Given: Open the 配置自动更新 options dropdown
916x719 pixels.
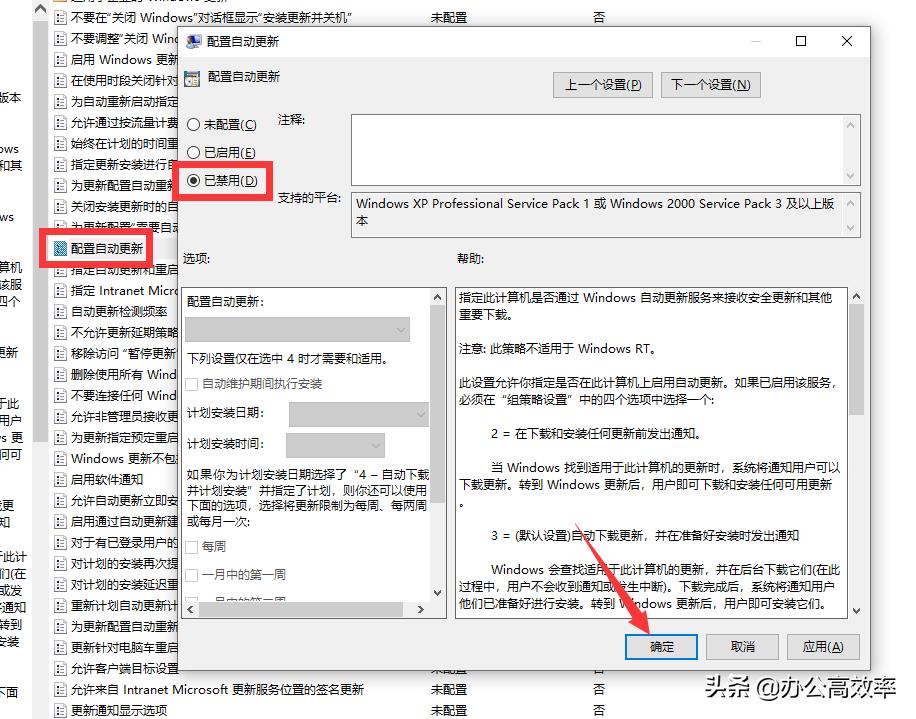Looking at the screenshot, I should [297, 330].
